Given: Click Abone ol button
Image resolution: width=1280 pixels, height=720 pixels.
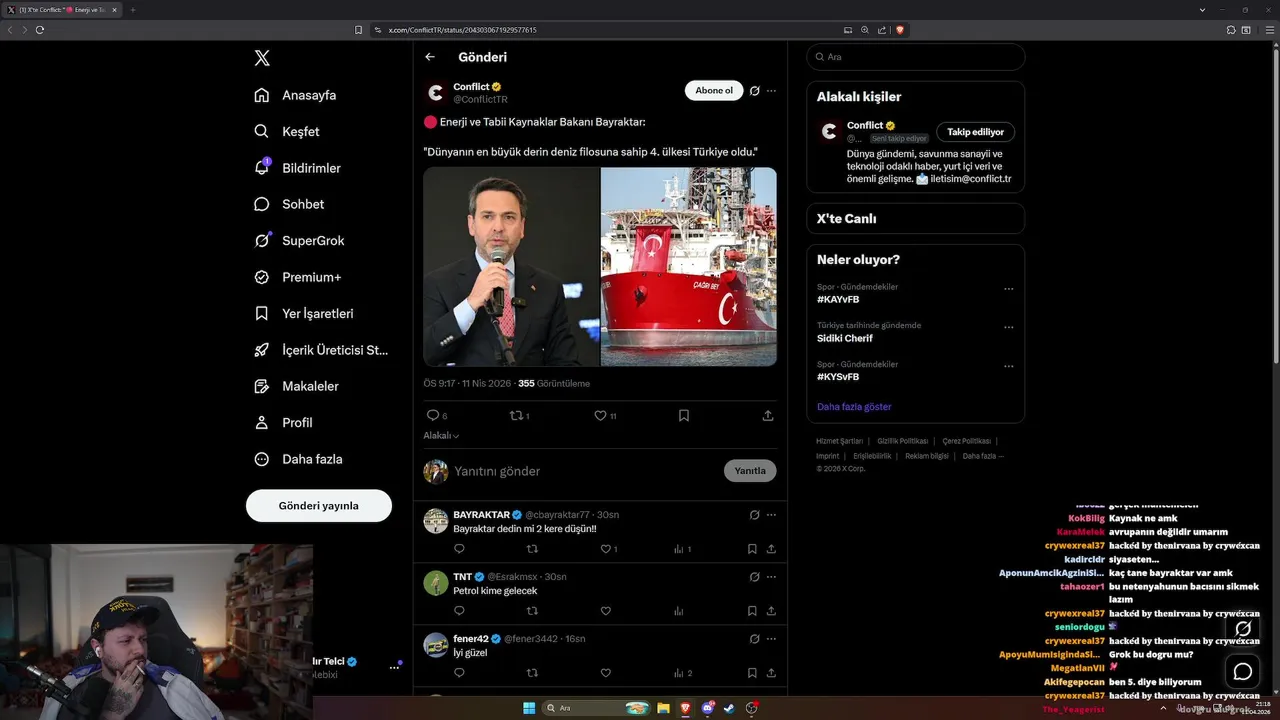Looking at the screenshot, I should click(714, 91).
